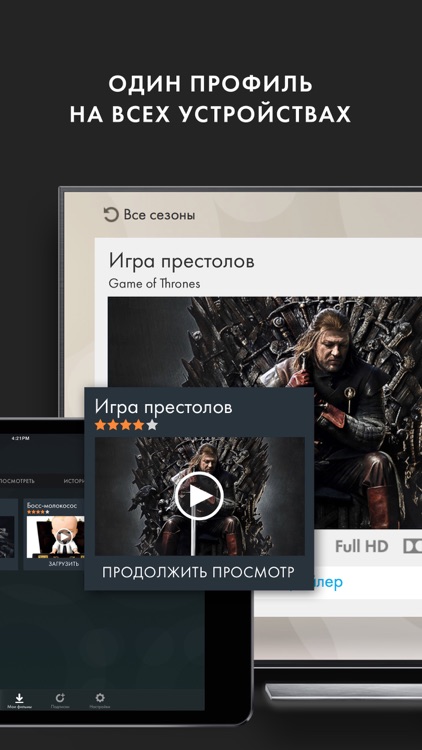Rate Игра престолов with the fifth gray star
Image resolution: width=422 pixels, height=750 pixels.
[x=152, y=425]
